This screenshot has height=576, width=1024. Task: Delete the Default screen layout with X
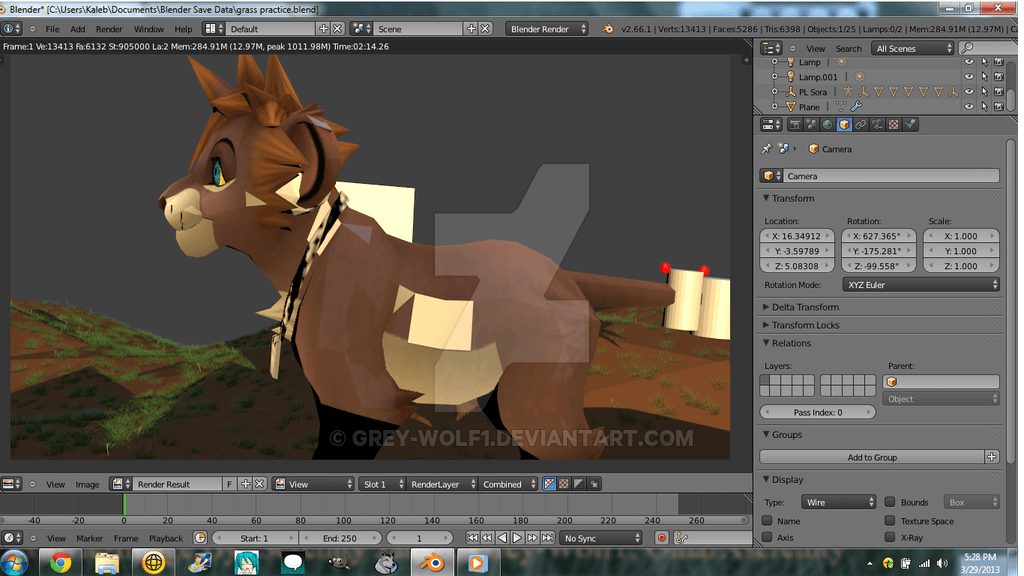point(338,29)
